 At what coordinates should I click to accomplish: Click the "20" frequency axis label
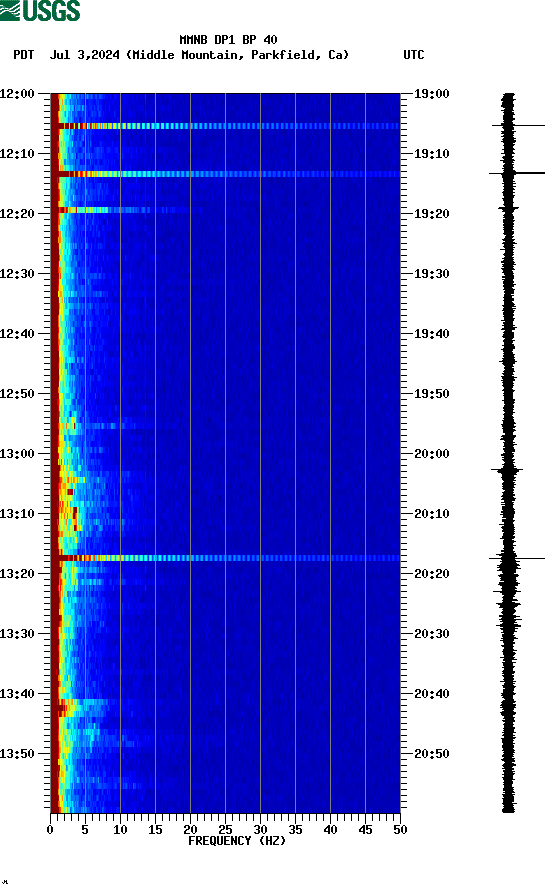coord(190,830)
